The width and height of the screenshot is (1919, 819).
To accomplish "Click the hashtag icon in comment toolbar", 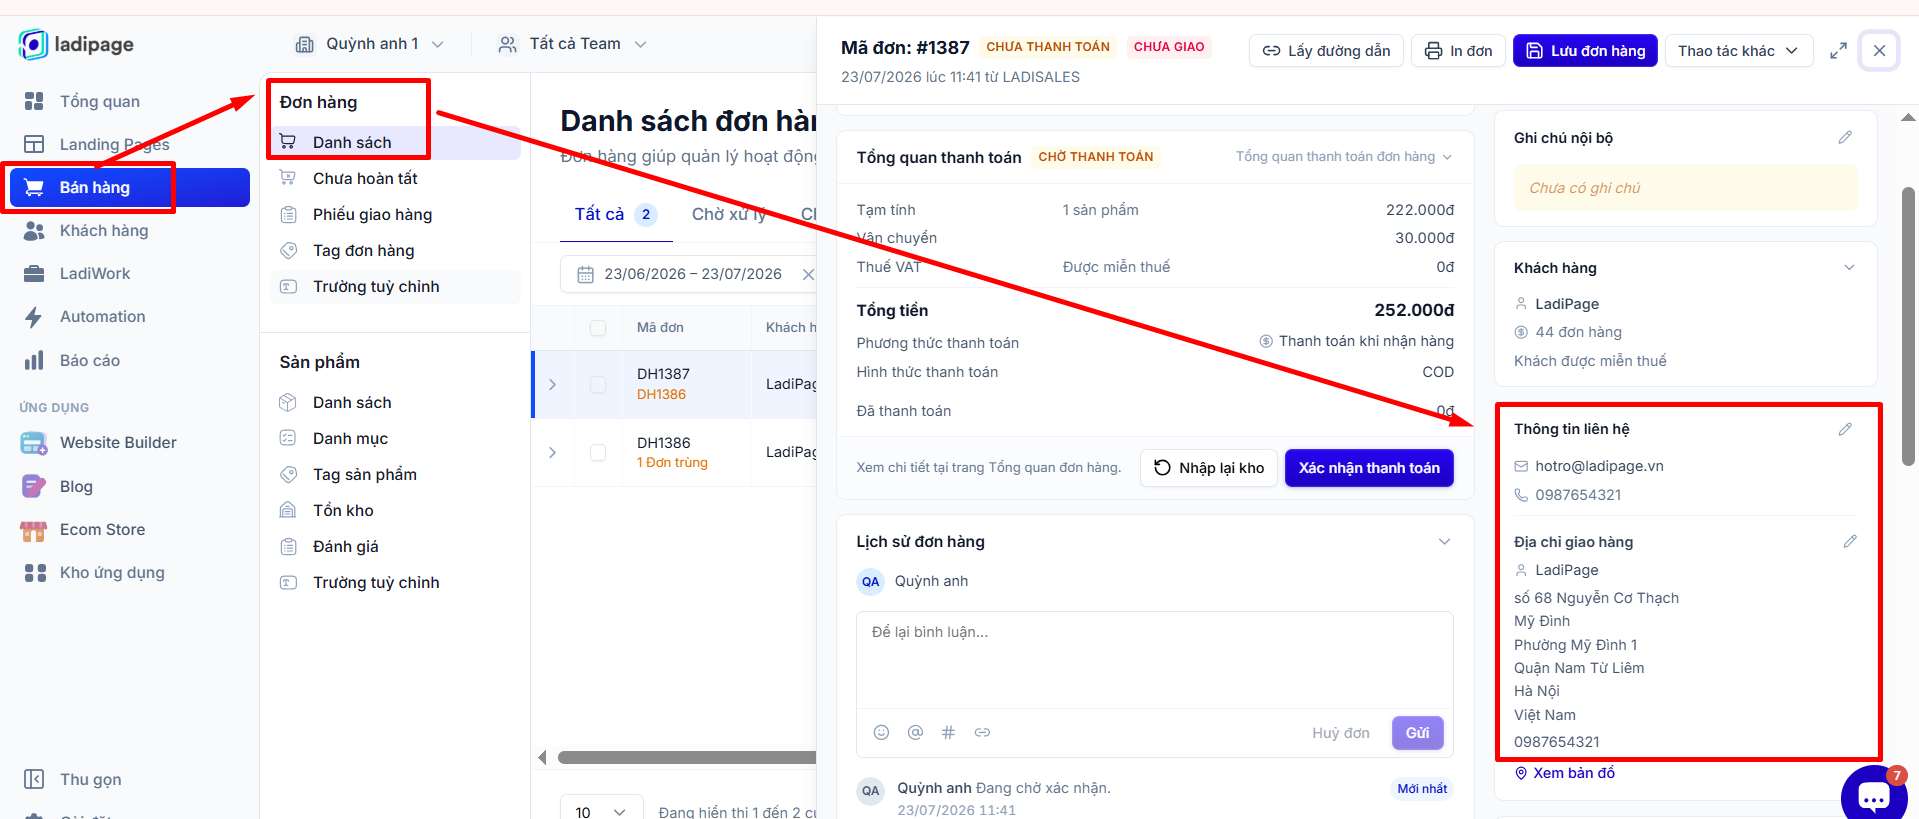I will 948,732.
